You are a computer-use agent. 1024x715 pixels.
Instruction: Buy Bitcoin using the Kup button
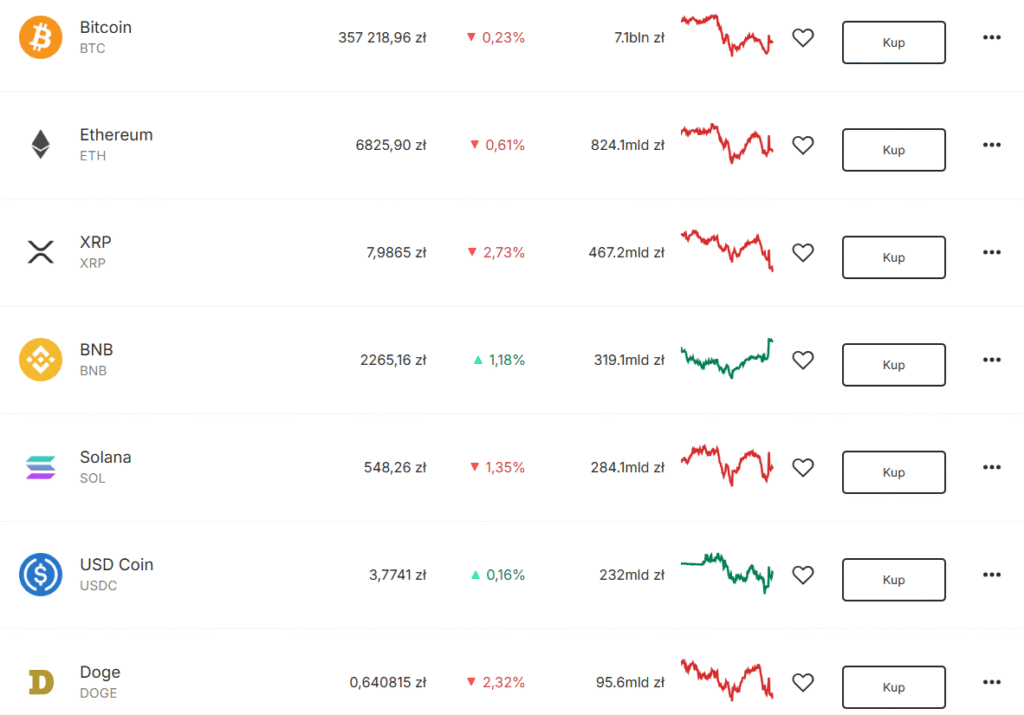click(x=893, y=42)
